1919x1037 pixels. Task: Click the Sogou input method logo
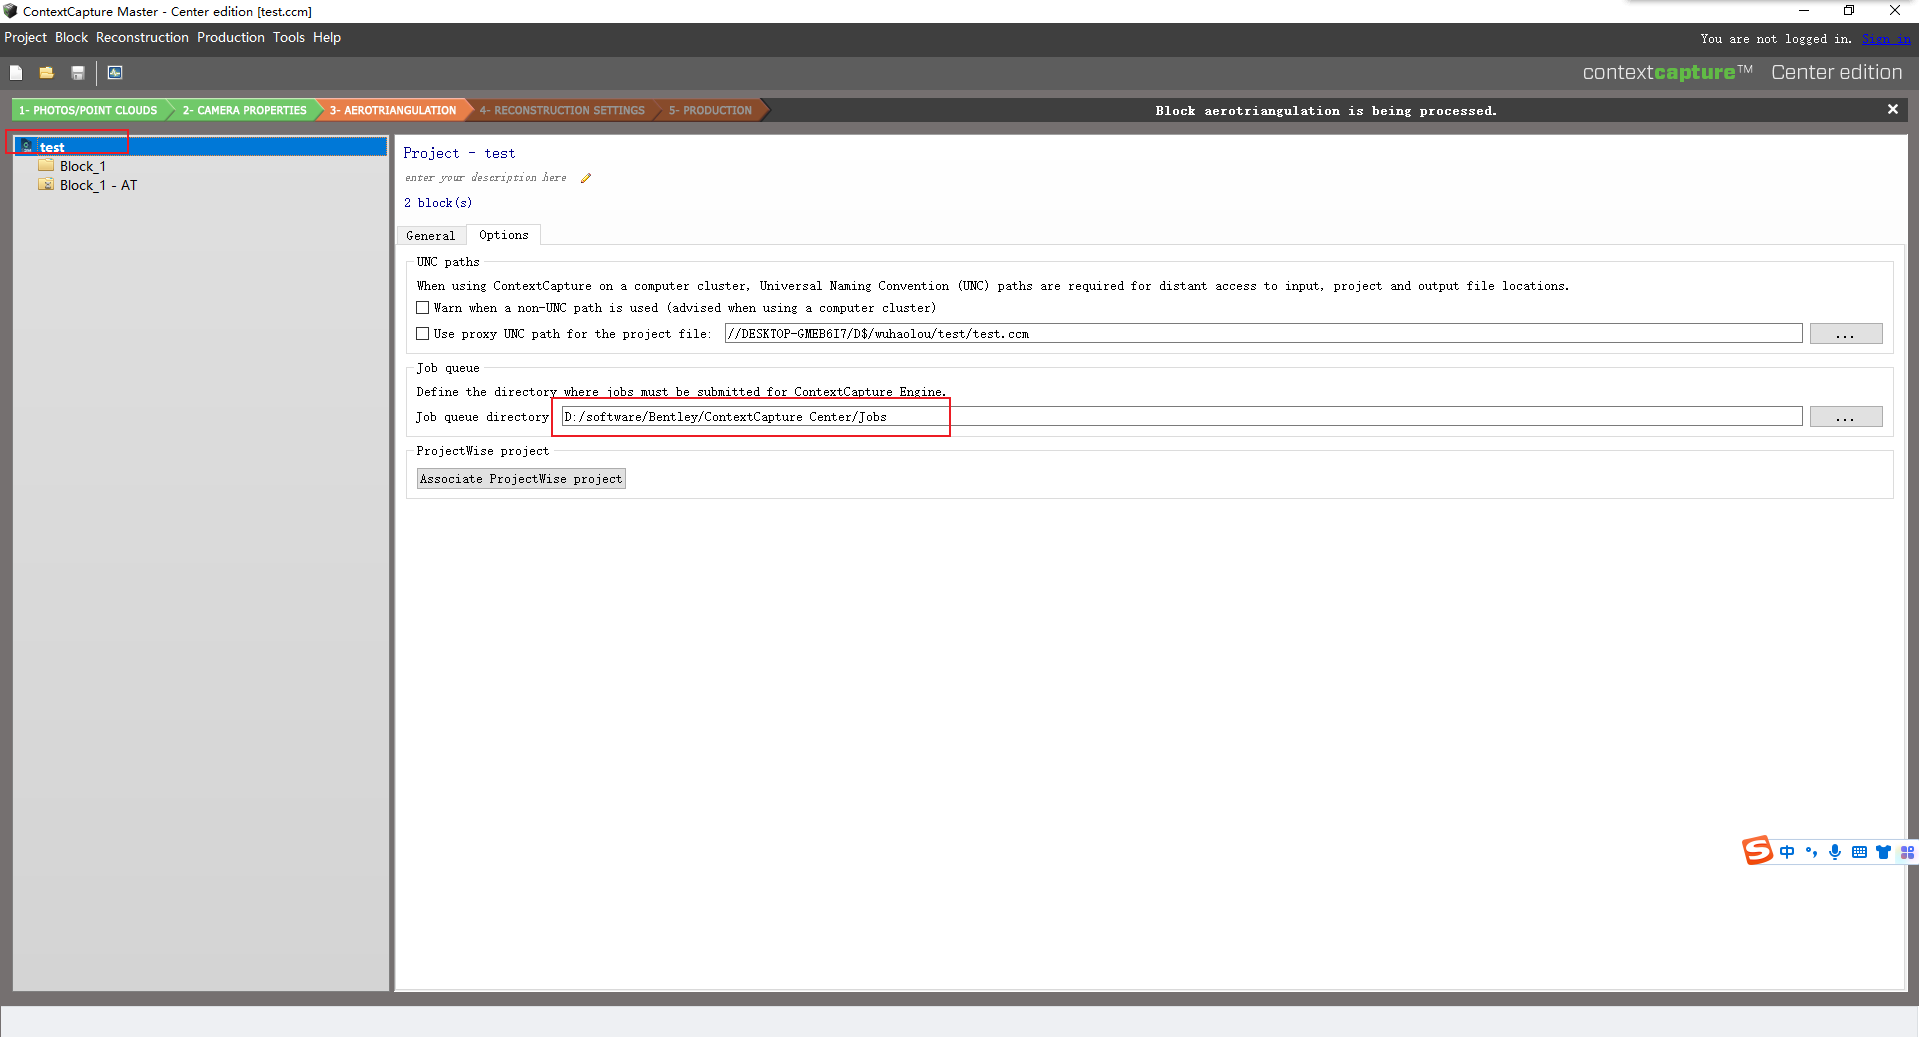[x=1757, y=851]
